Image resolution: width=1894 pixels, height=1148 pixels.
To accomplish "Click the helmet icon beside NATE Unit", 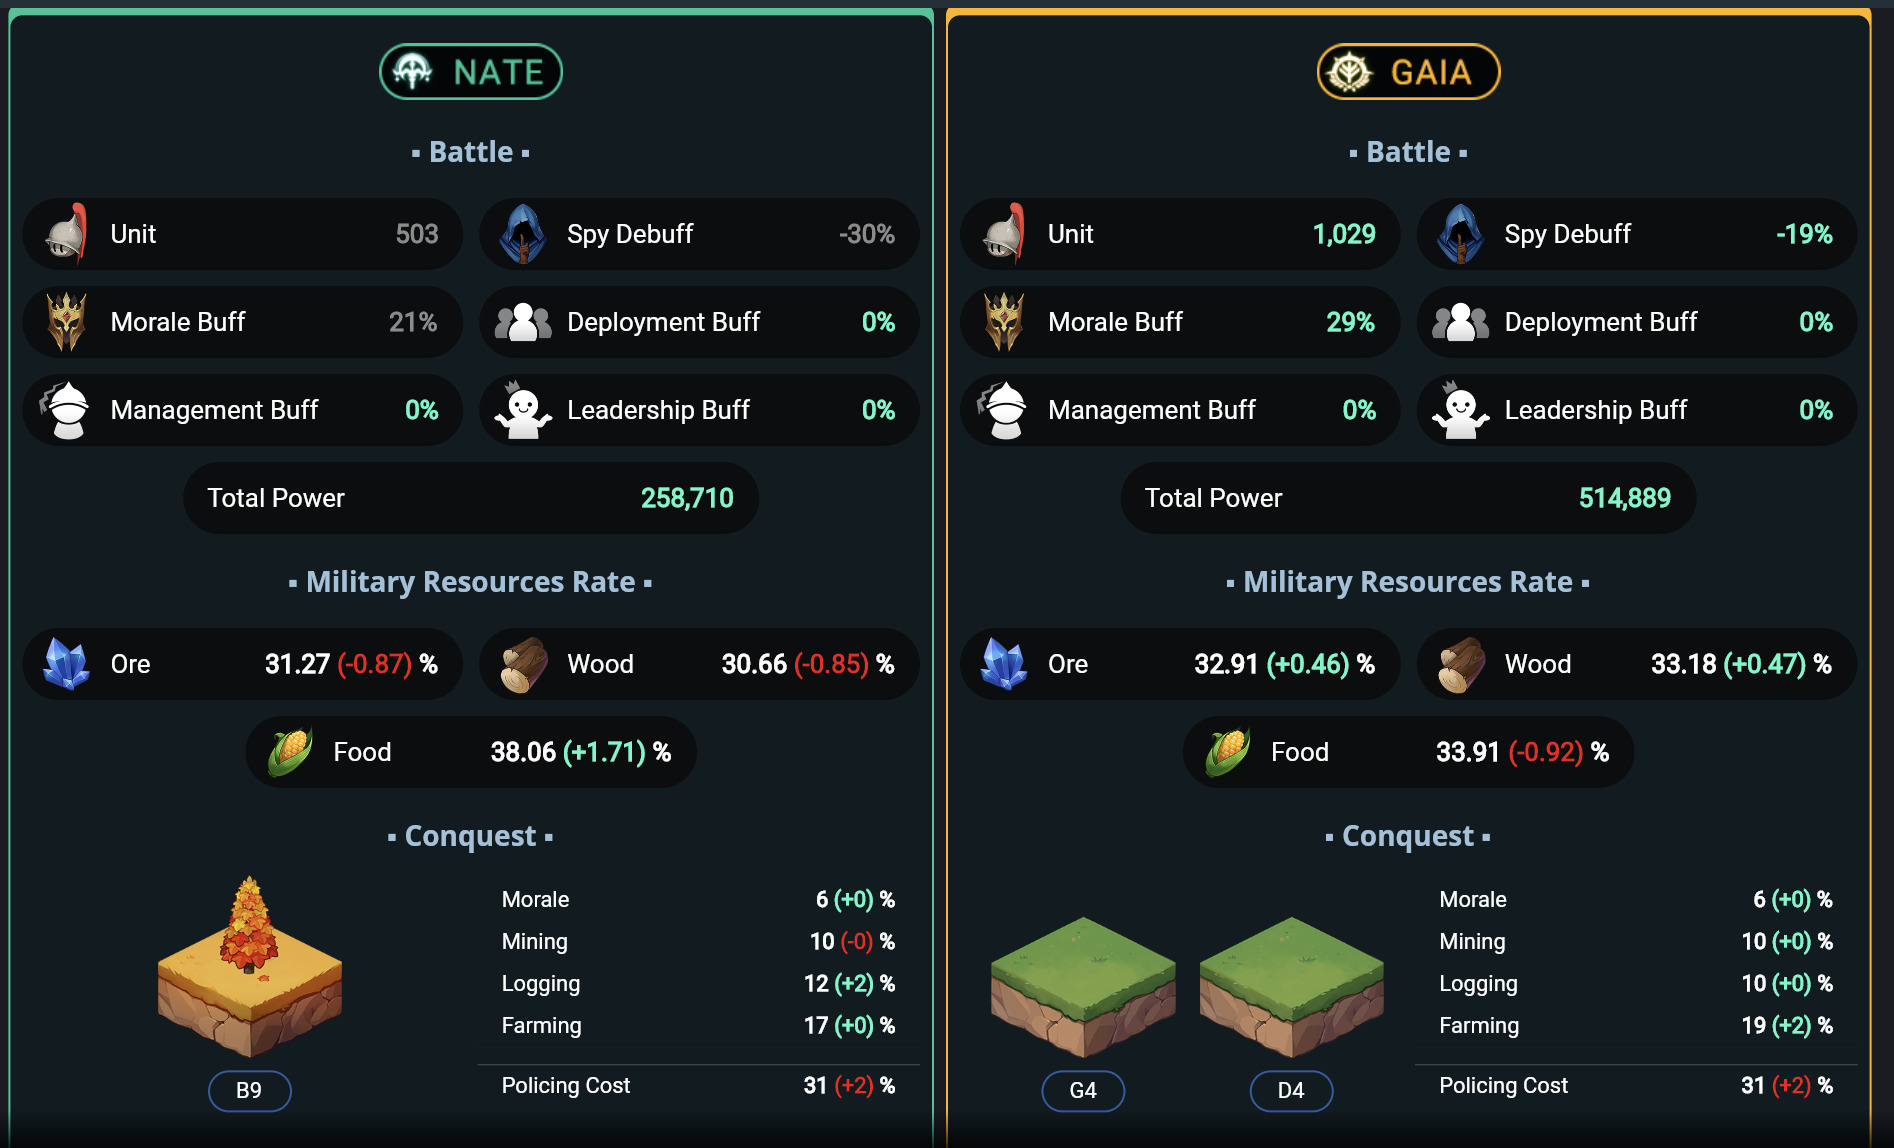I will [67, 234].
